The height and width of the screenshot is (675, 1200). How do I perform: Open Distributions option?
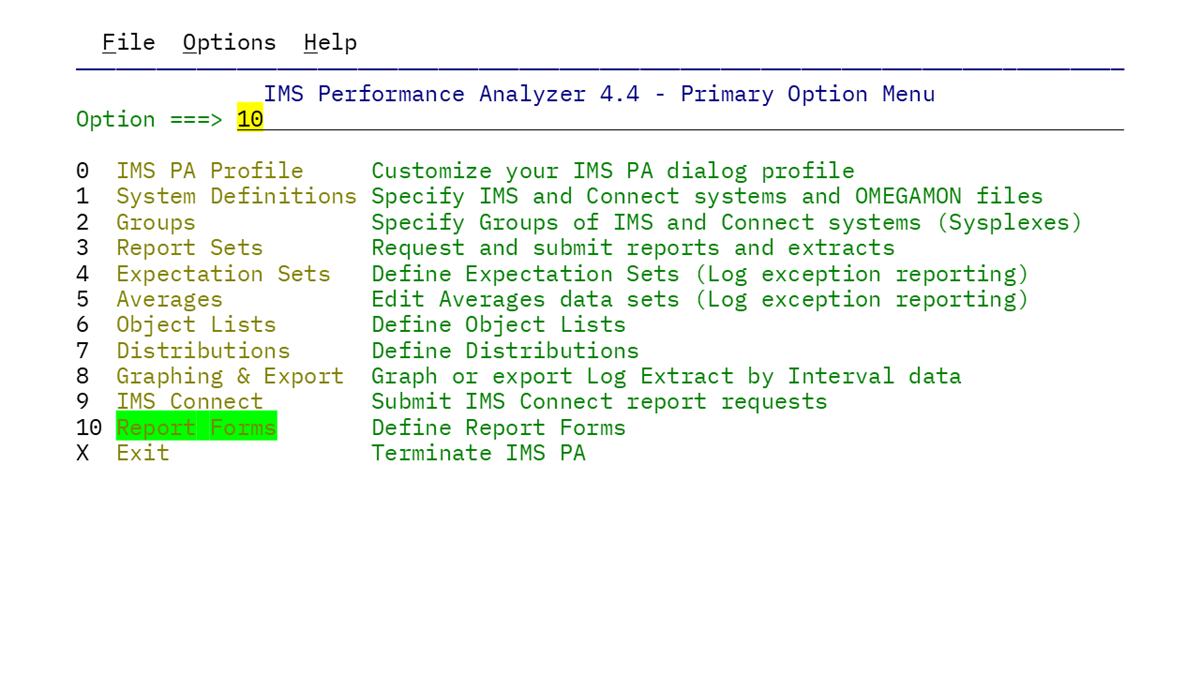click(x=203, y=350)
